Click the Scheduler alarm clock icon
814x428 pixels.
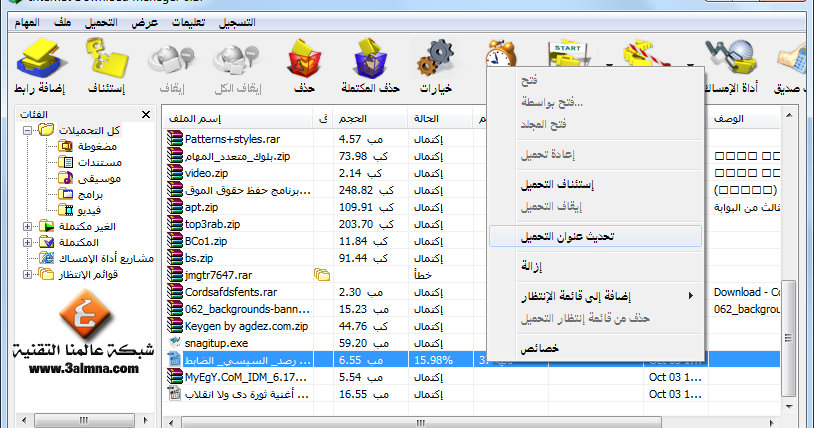[x=501, y=53]
